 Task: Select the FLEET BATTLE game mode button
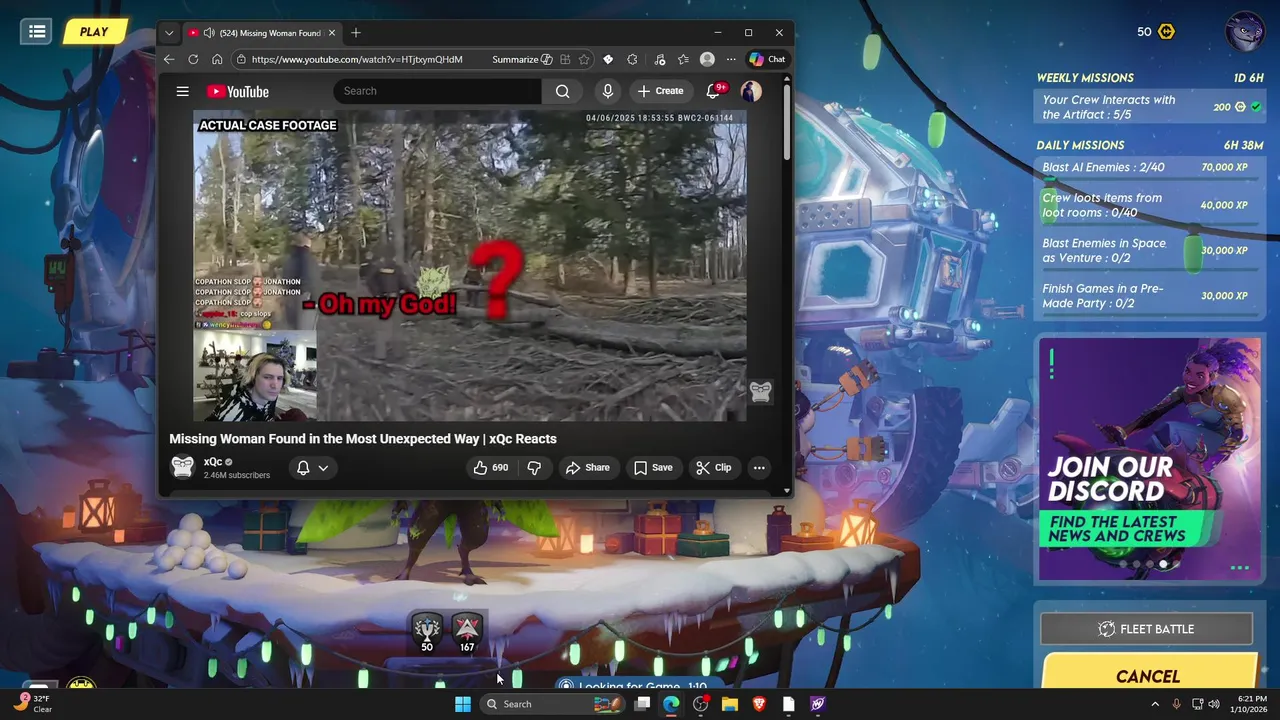[1146, 629]
